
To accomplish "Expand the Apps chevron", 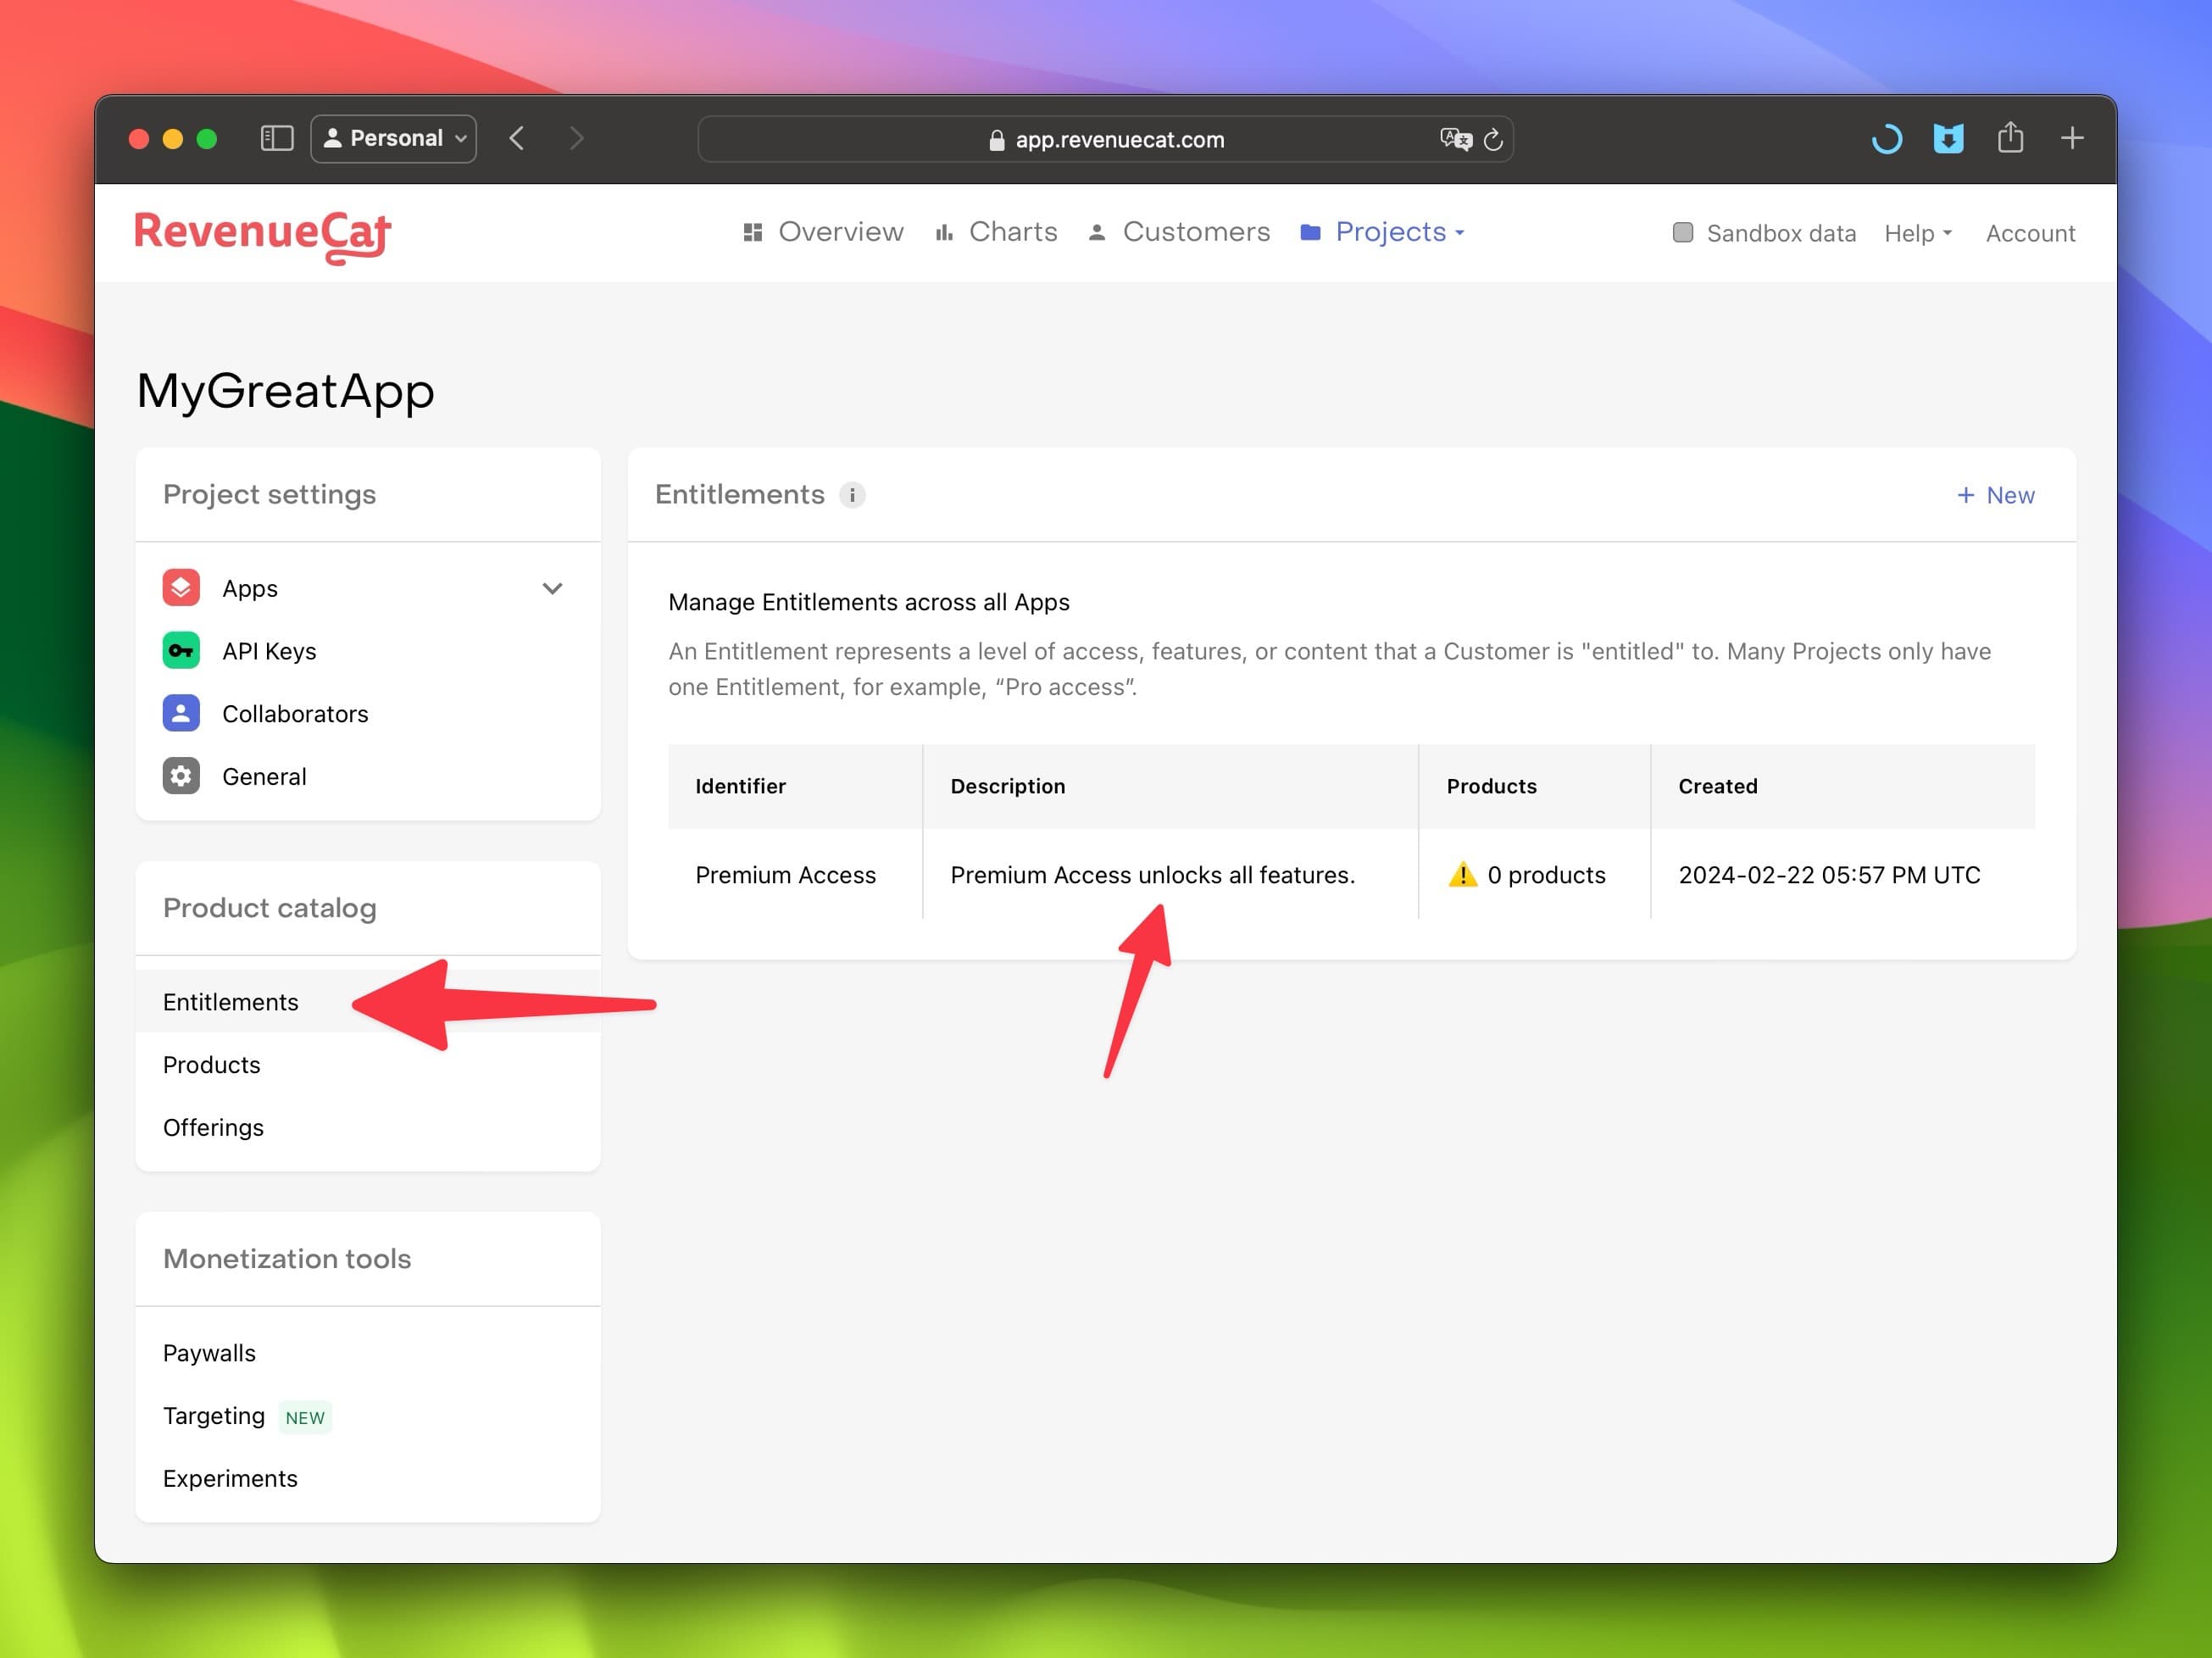I will 552,588.
